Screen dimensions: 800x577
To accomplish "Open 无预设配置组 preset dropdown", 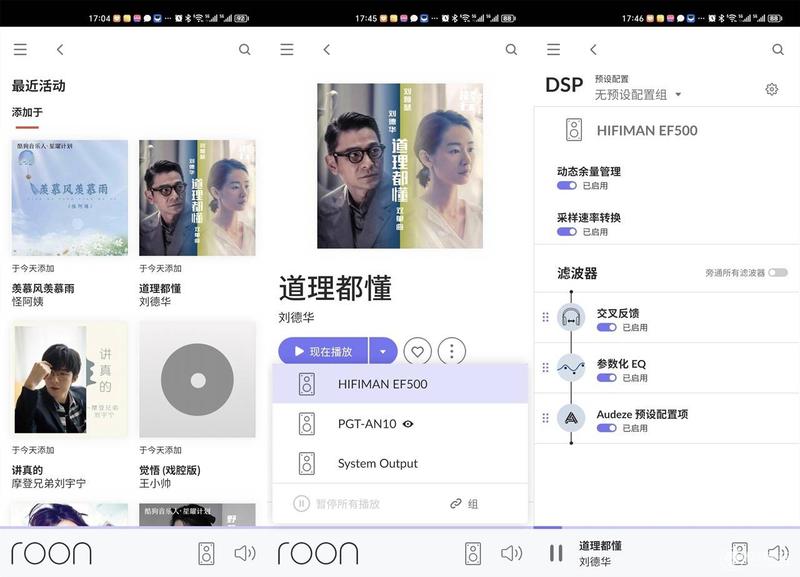I will pyautogui.click(x=638, y=94).
